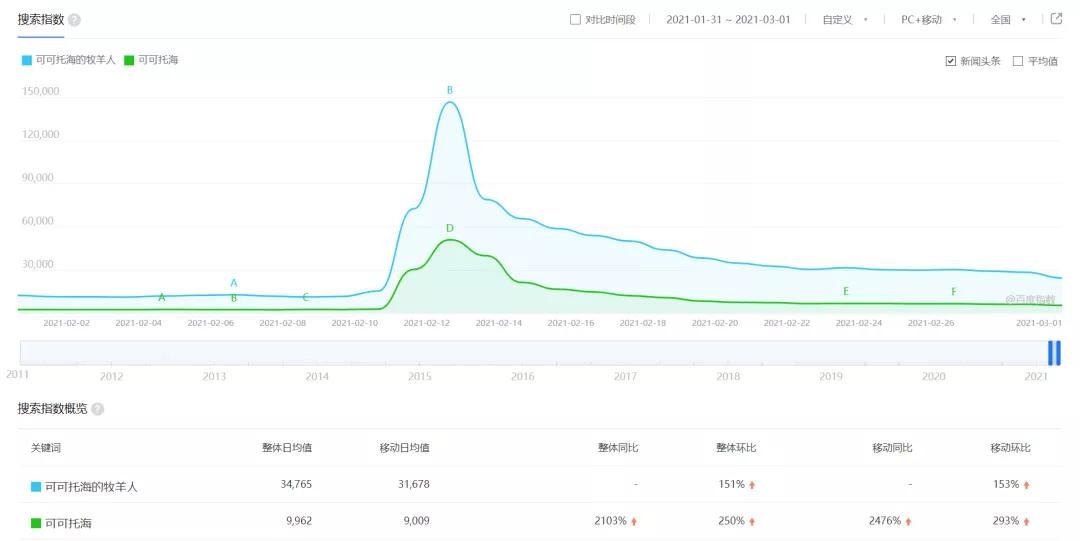The height and width of the screenshot is (541, 1080).
Task: Click 可可托海 keyword in overview table
Action: point(68,523)
